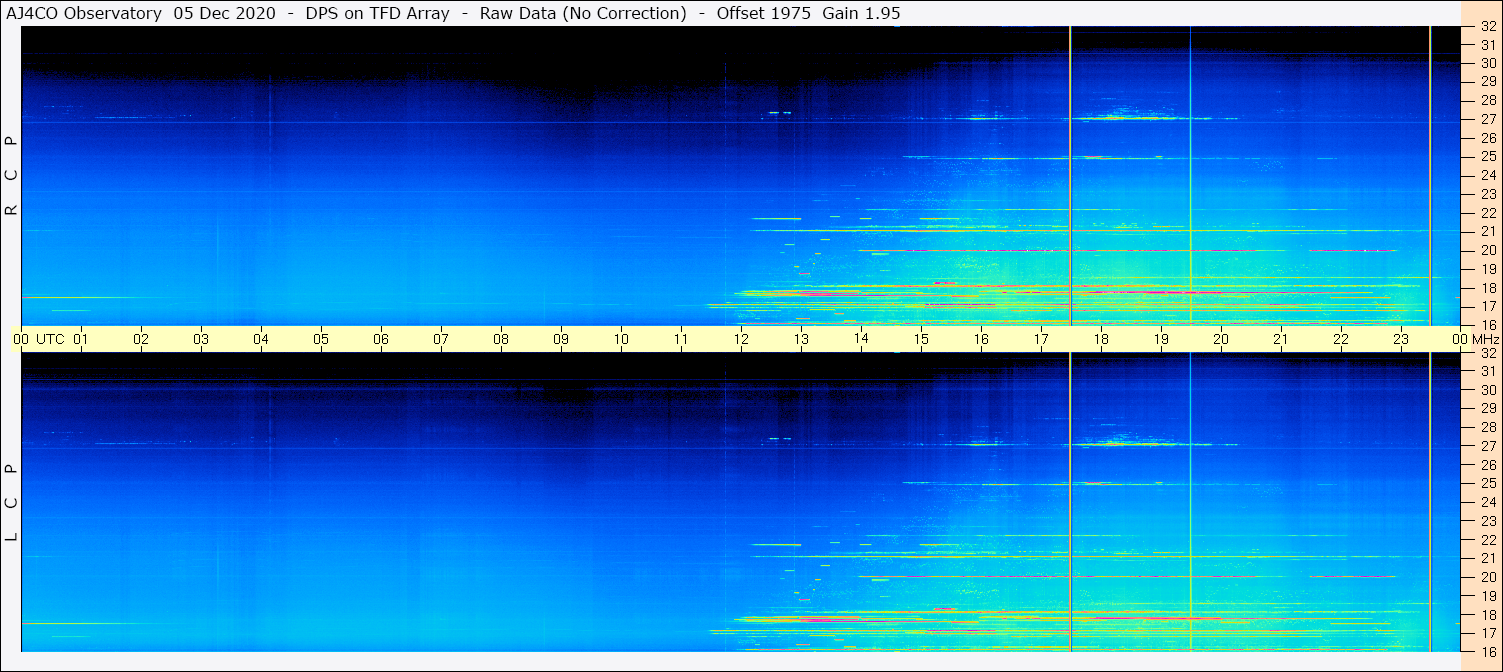Click the 20 frequency label in LCP panel
Screen dimensions: 1503x672
1488,577
